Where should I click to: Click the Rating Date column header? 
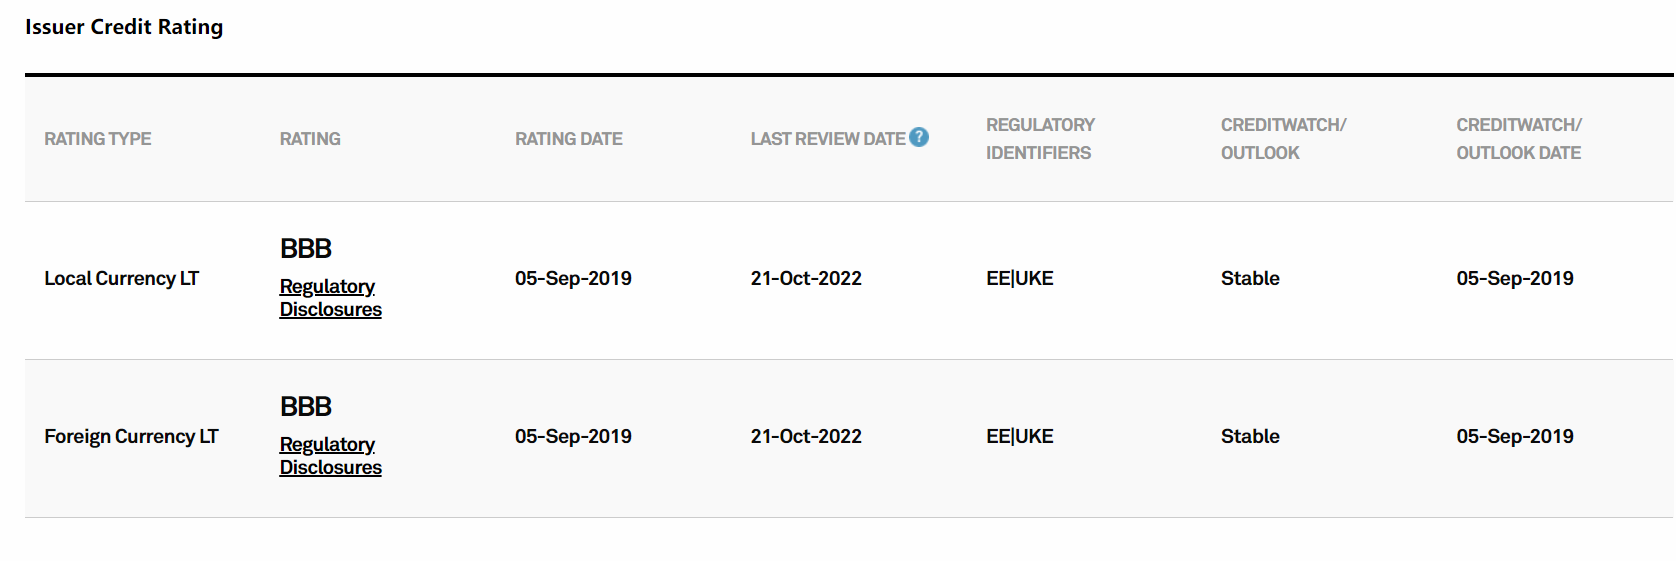[x=569, y=139]
